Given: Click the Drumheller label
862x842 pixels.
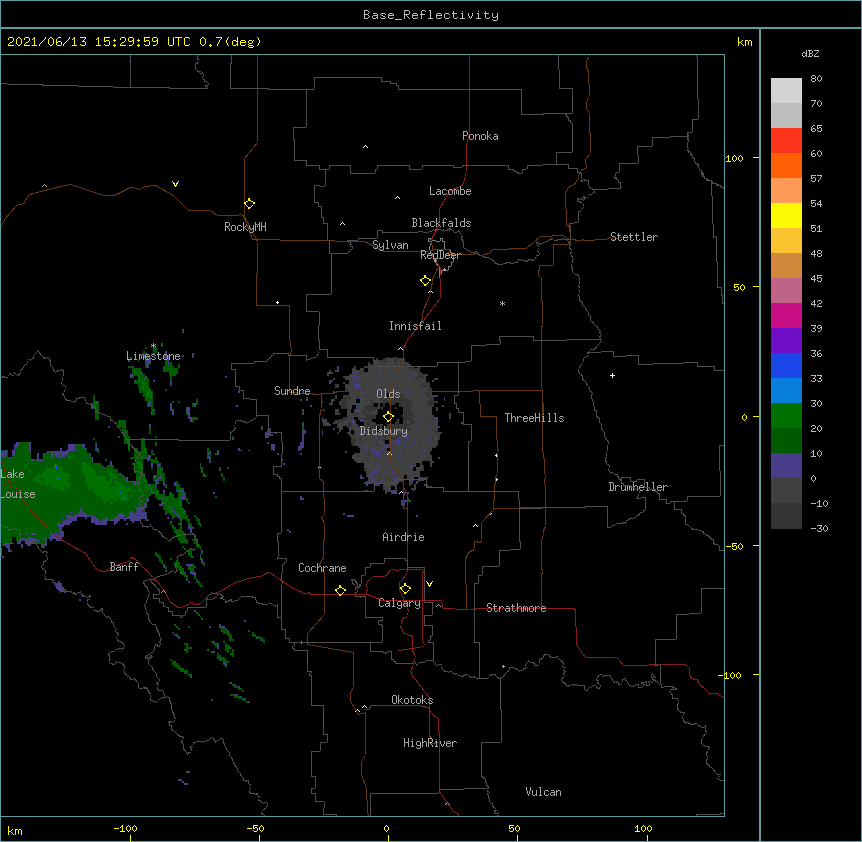Looking at the screenshot, I should (638, 487).
